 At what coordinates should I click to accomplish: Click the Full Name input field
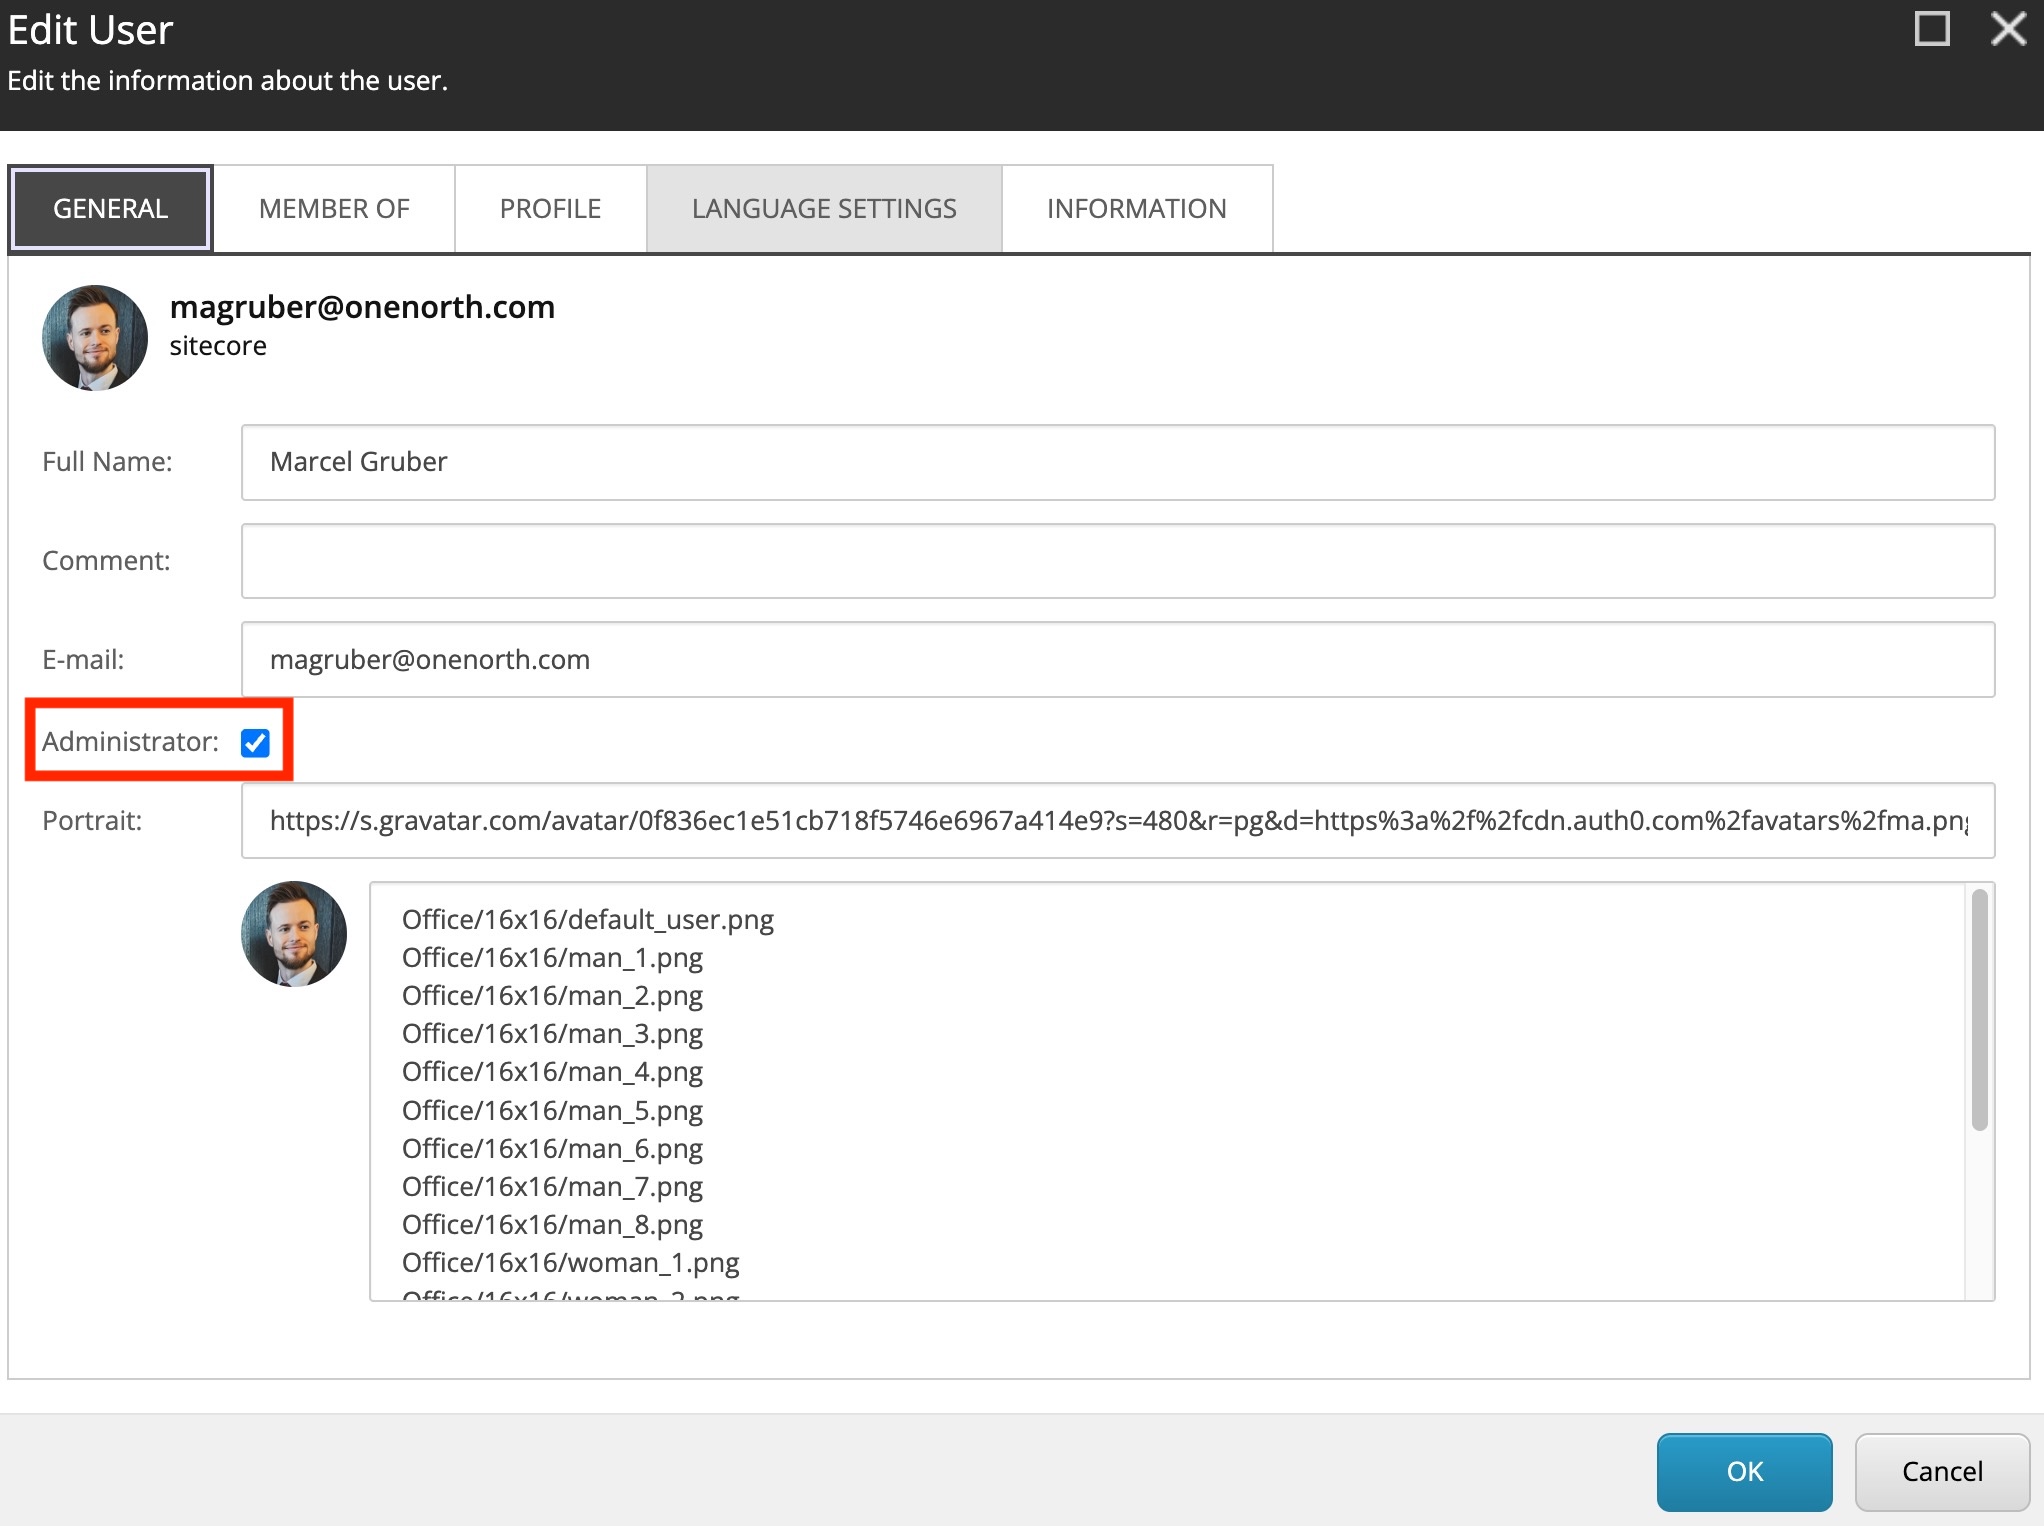pos(1118,462)
